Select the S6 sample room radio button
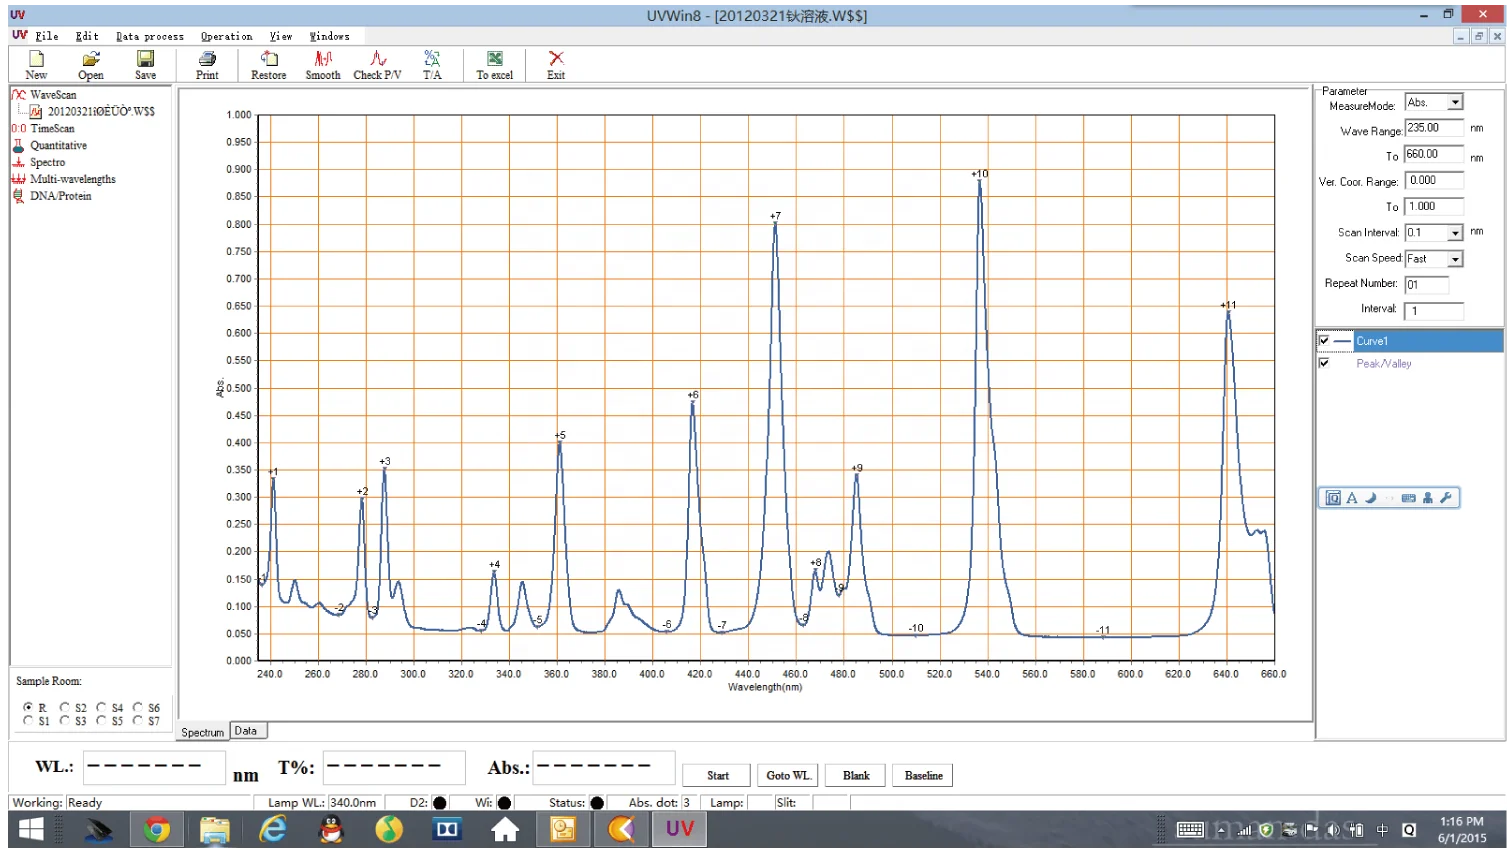1510x850 pixels. [x=138, y=707]
